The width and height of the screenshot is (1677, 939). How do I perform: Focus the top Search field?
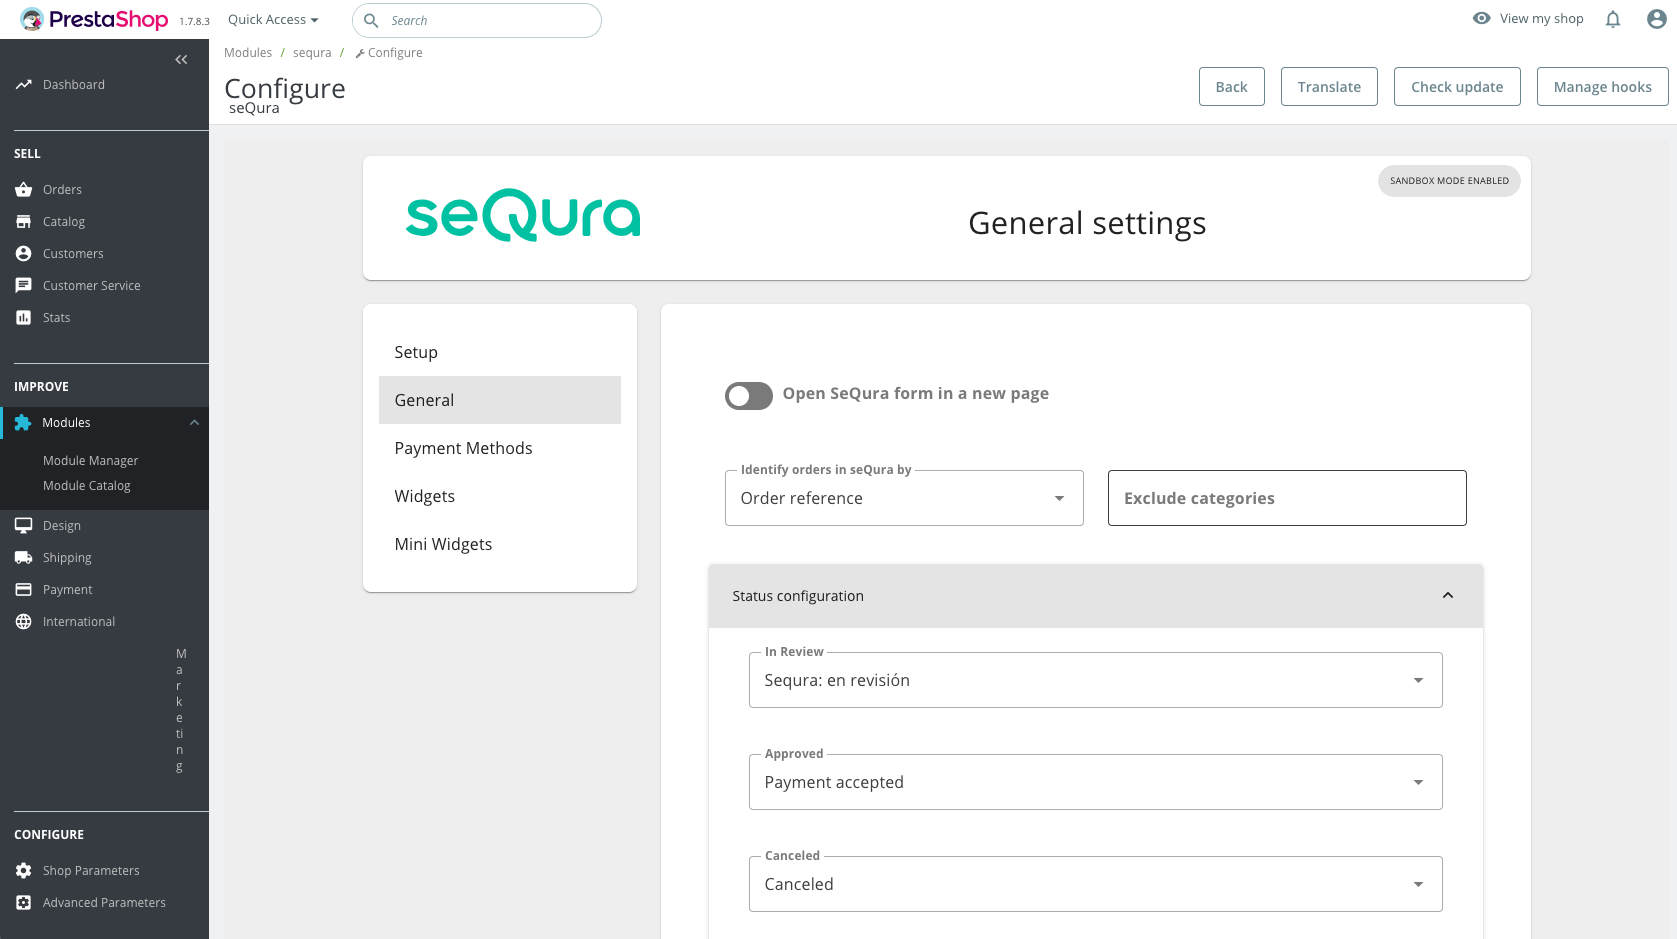tap(477, 20)
